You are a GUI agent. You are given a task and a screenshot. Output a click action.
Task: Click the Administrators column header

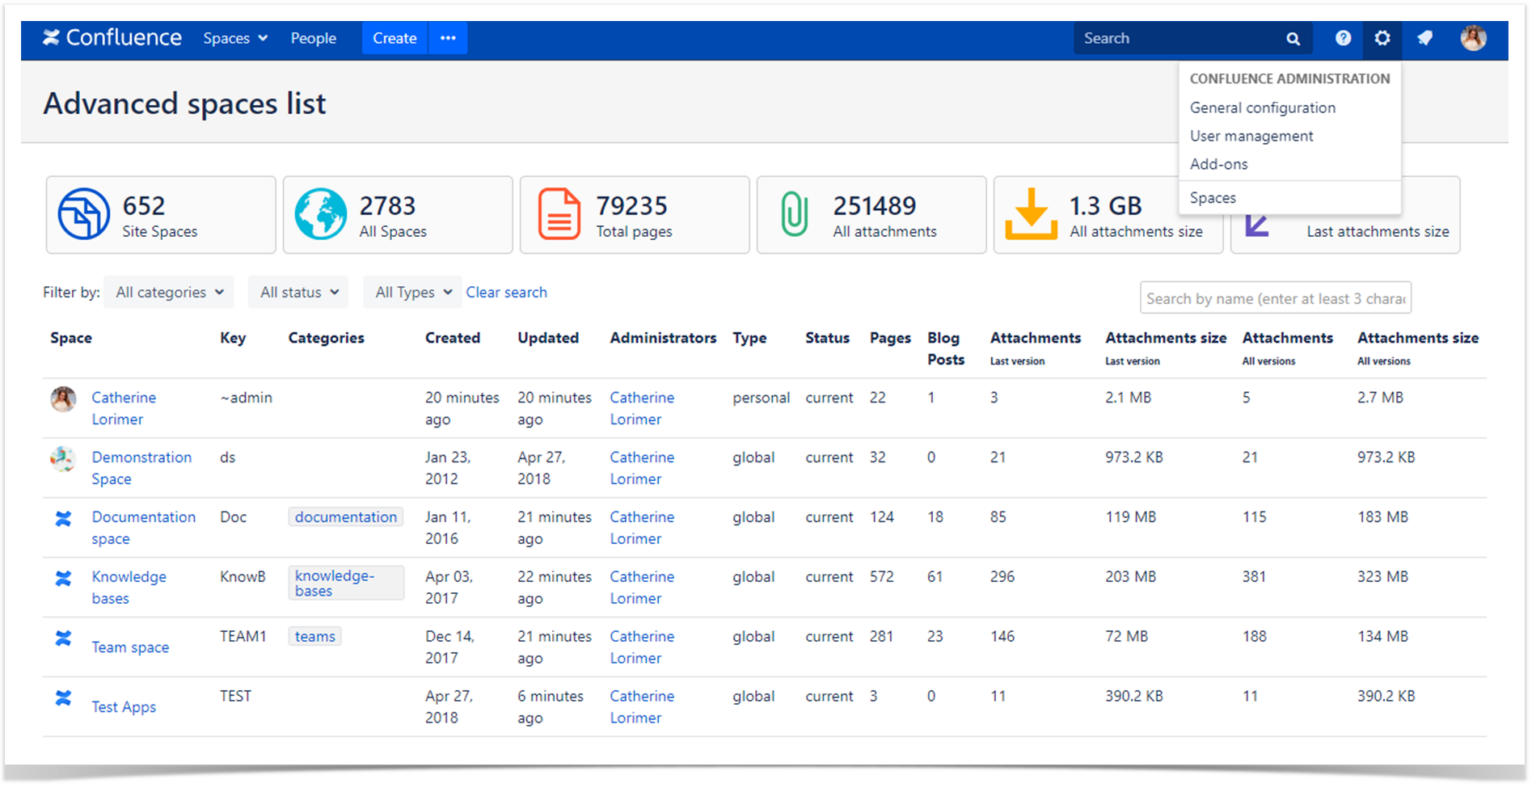pyautogui.click(x=663, y=338)
